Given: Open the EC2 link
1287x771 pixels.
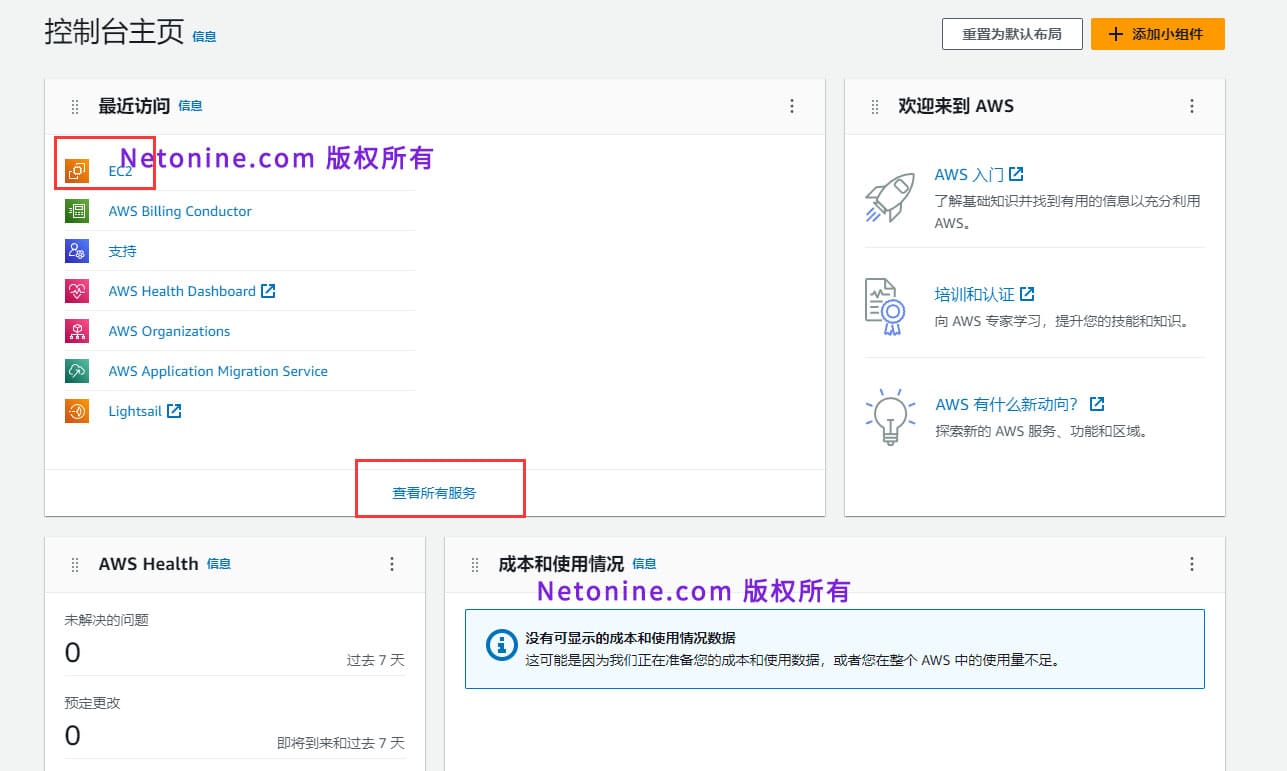Looking at the screenshot, I should coord(120,171).
